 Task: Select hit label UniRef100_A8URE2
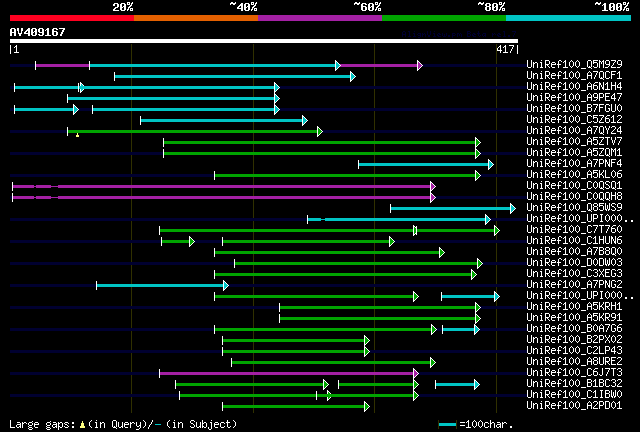point(574,361)
